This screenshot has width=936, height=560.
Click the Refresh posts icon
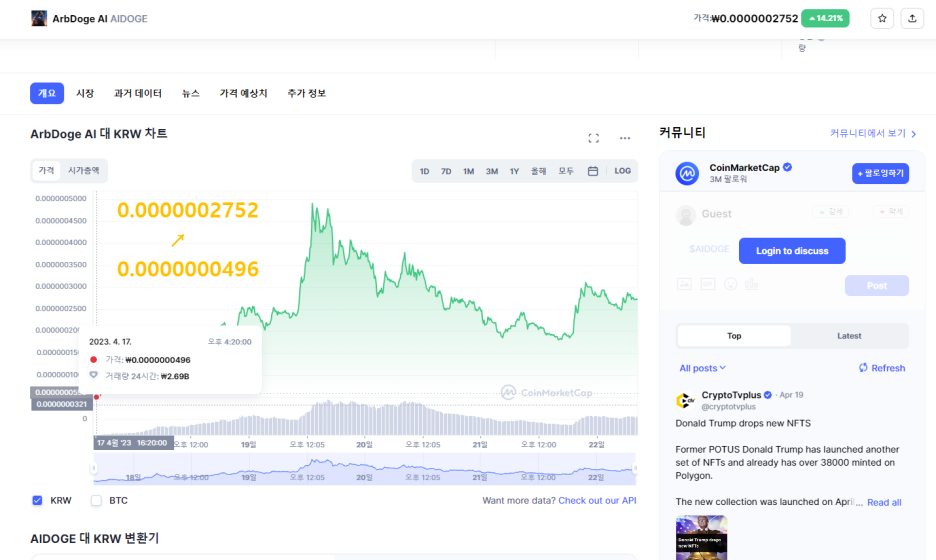(x=863, y=368)
